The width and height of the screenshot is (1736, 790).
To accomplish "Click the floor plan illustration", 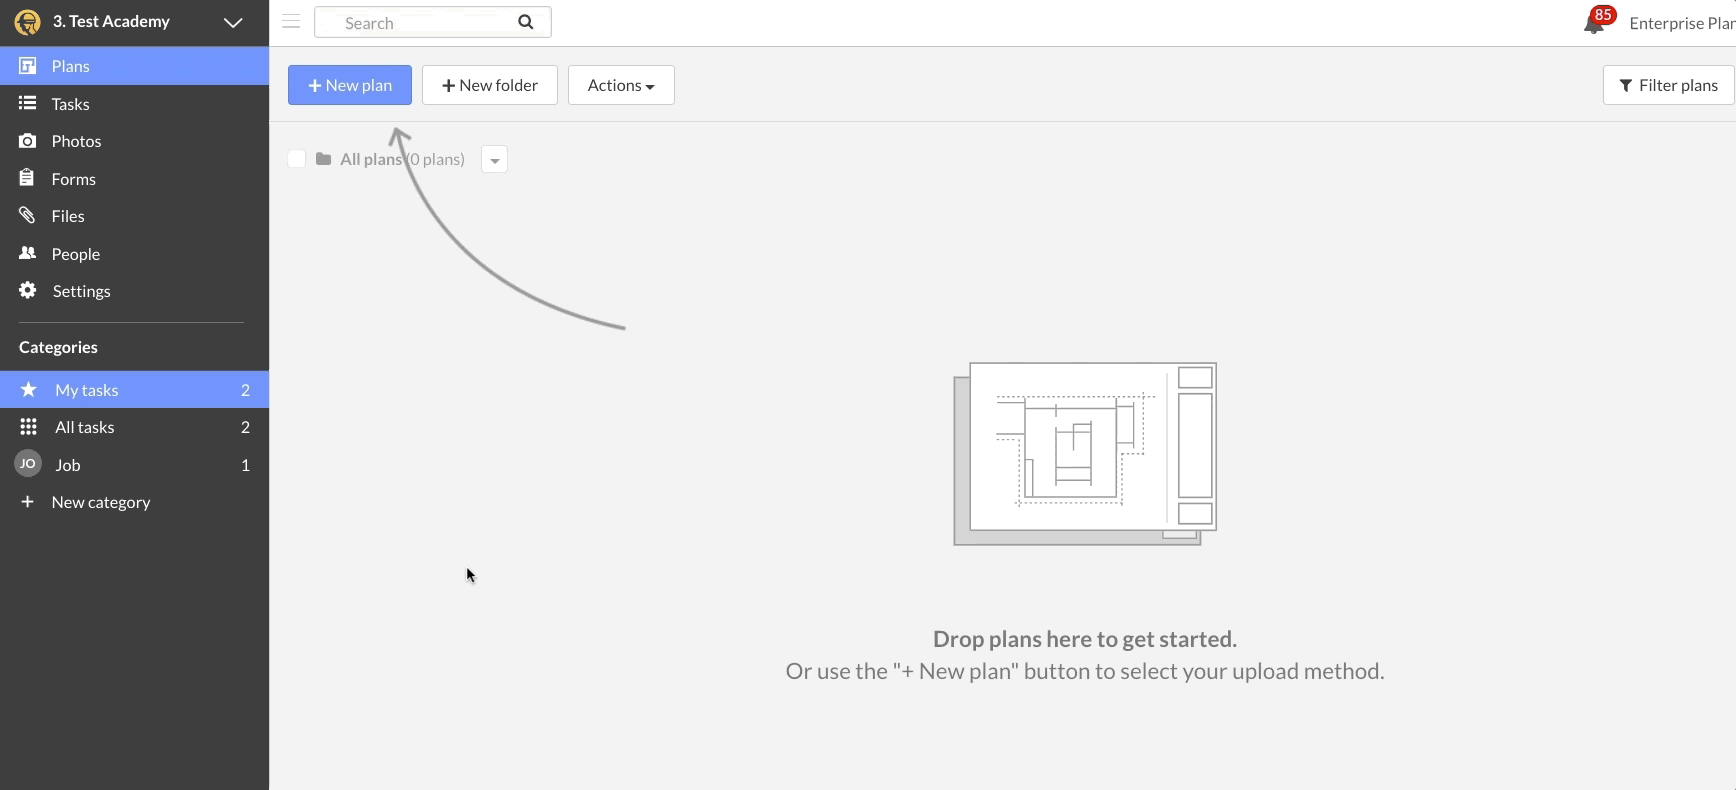I will point(1085,454).
